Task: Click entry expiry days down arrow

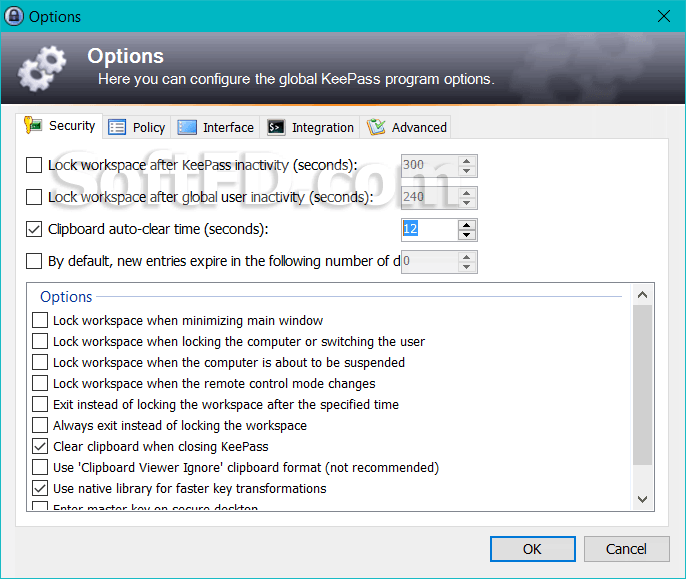Action: pos(467,267)
